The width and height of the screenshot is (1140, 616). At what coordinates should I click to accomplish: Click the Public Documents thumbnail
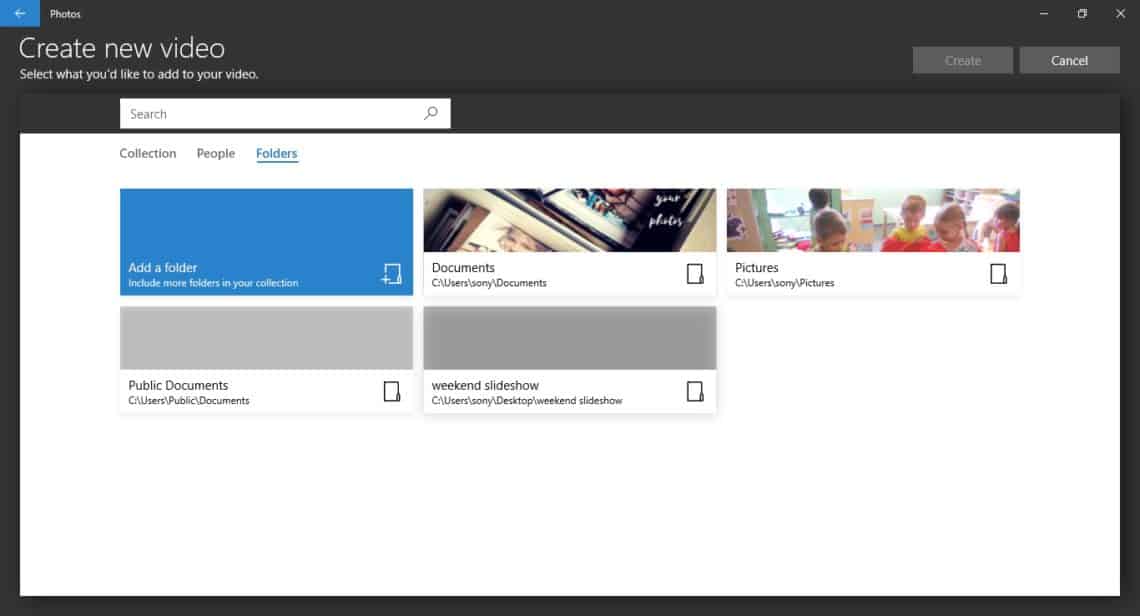coord(266,337)
